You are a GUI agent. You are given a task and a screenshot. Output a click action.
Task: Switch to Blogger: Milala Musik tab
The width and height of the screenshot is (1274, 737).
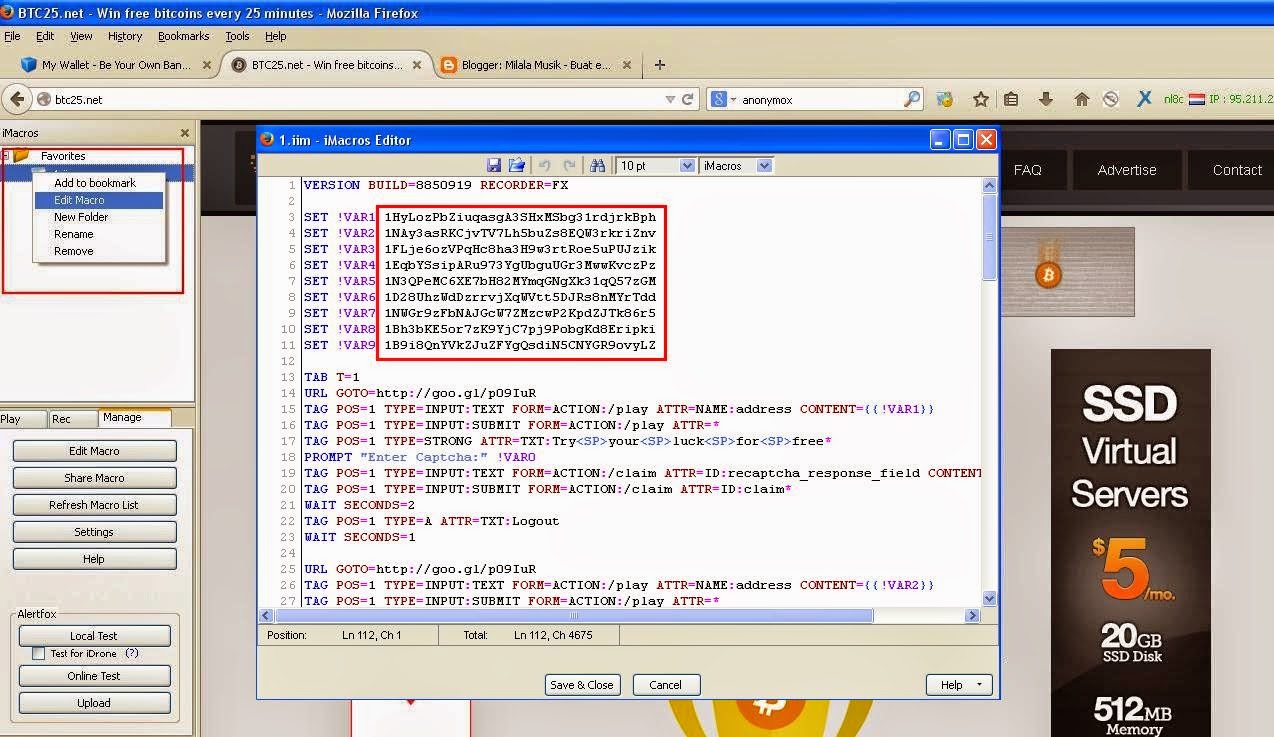pos(535,65)
